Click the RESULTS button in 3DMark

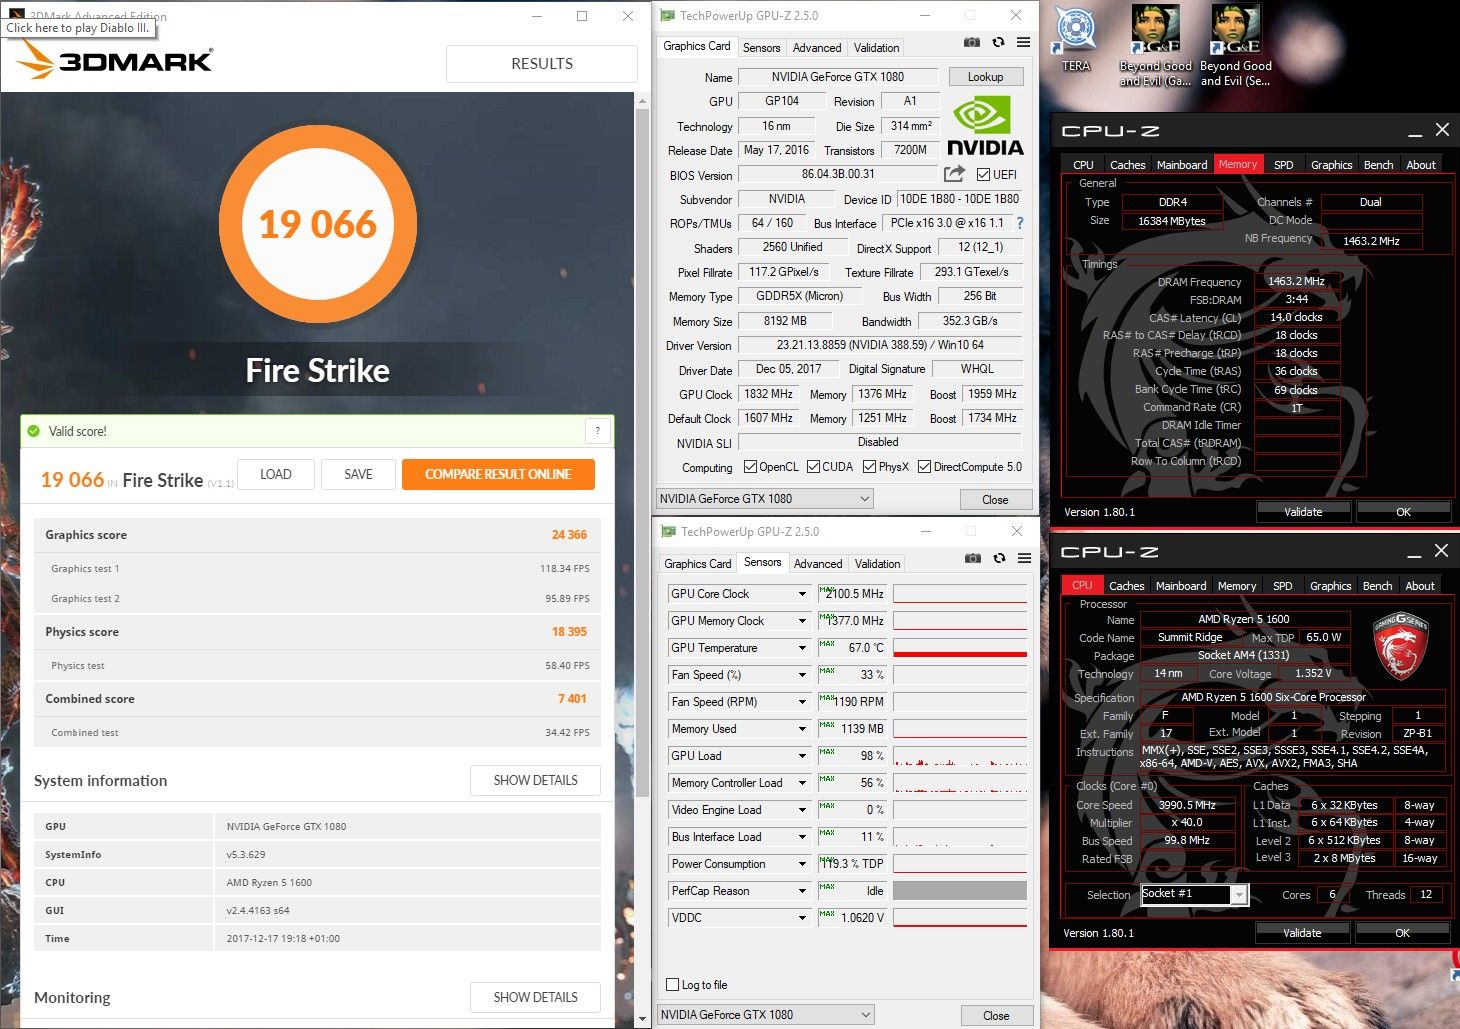click(x=542, y=63)
